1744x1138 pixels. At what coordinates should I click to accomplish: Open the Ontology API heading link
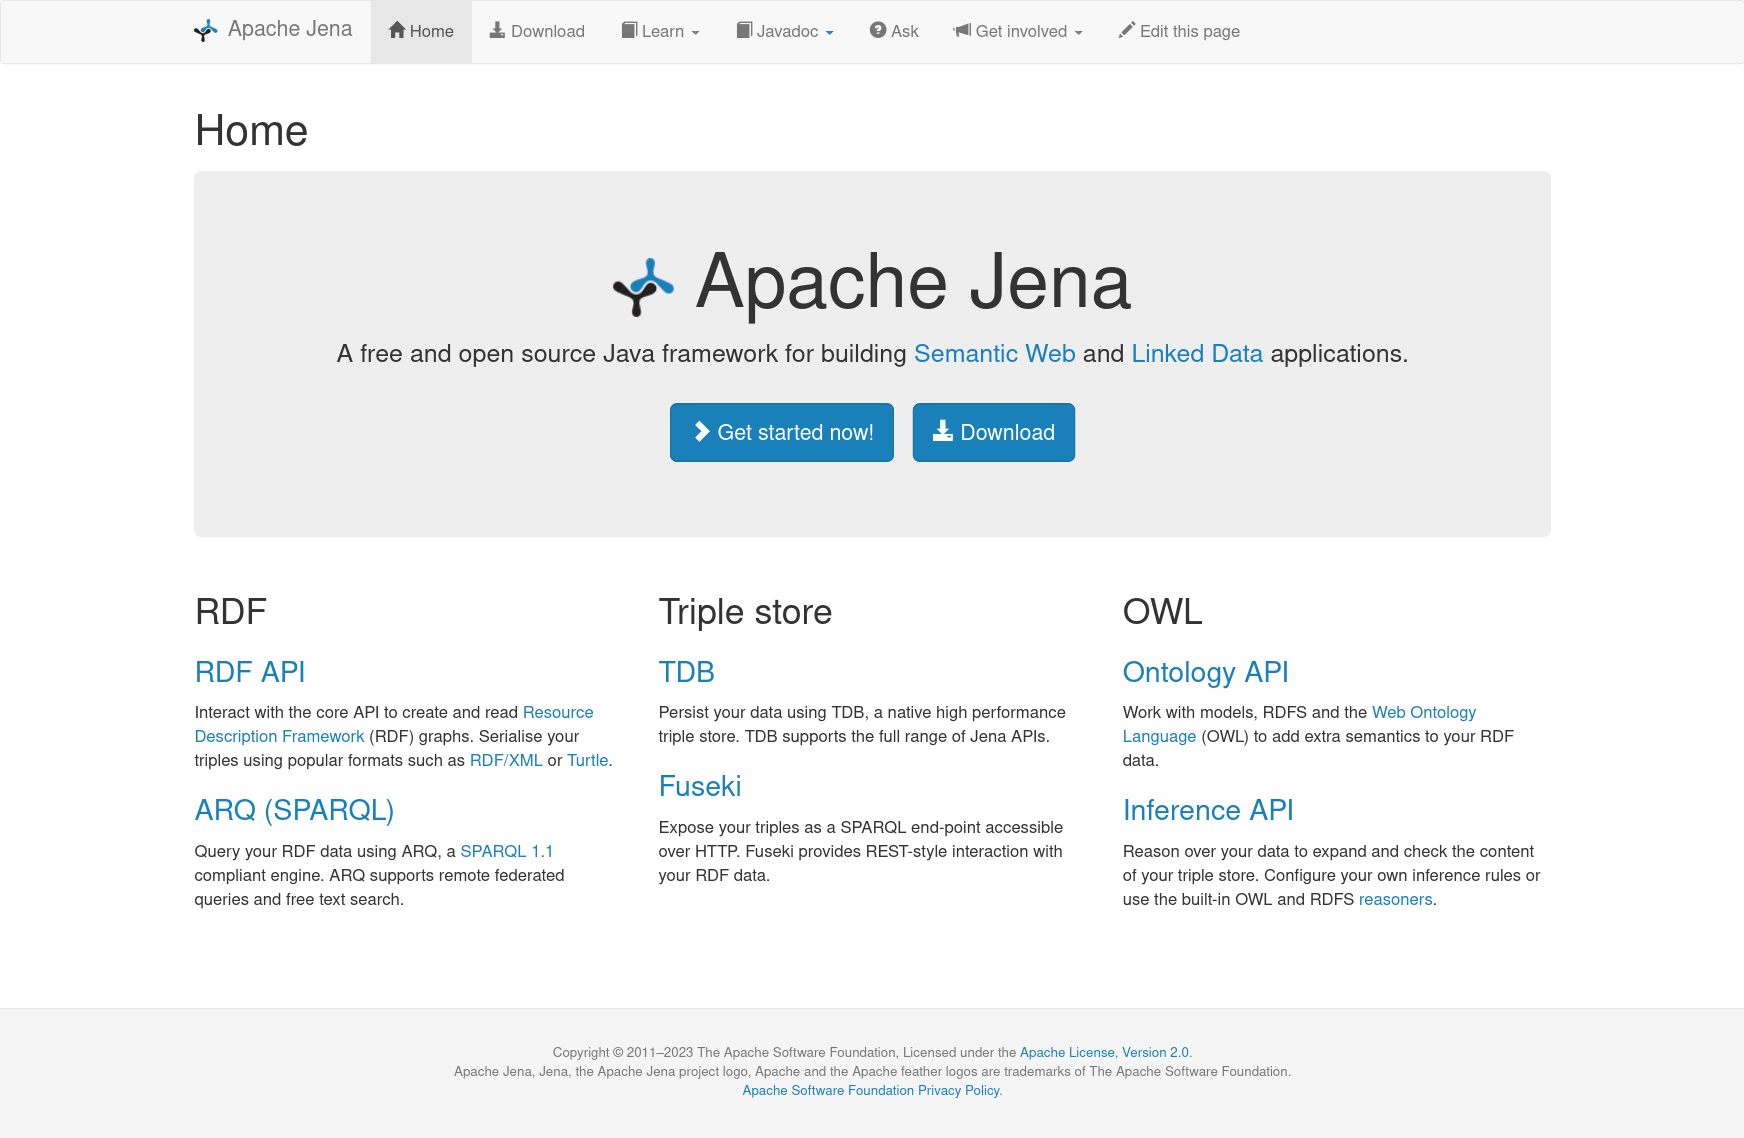1206,672
